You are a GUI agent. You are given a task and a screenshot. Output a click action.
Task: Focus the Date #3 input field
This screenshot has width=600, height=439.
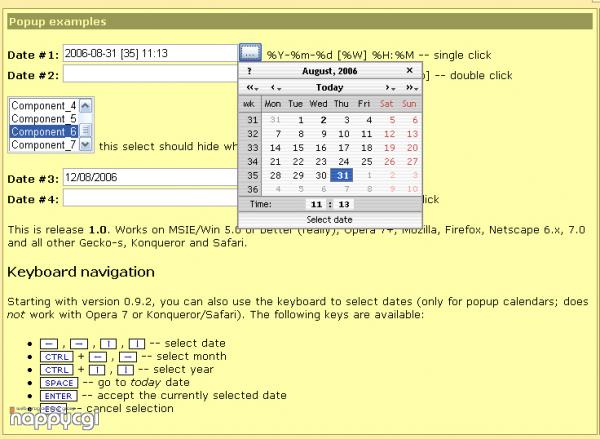(x=148, y=177)
